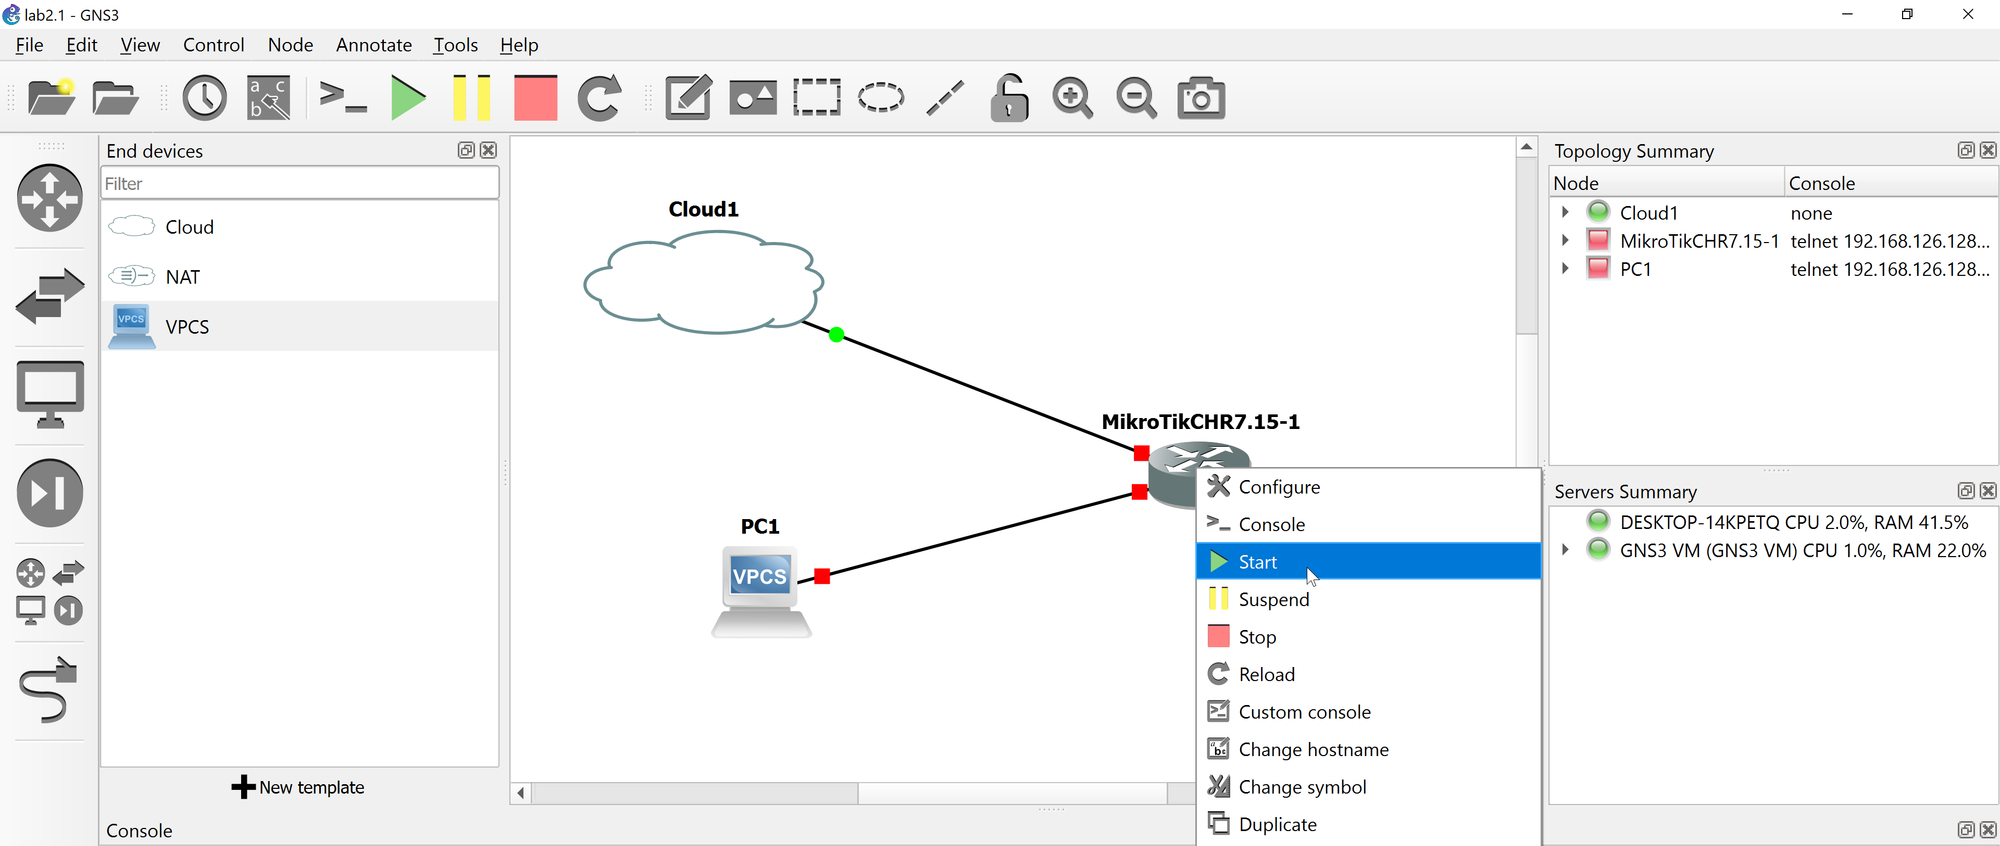
Task: Browse routers in the device sidebar
Action: (50, 198)
